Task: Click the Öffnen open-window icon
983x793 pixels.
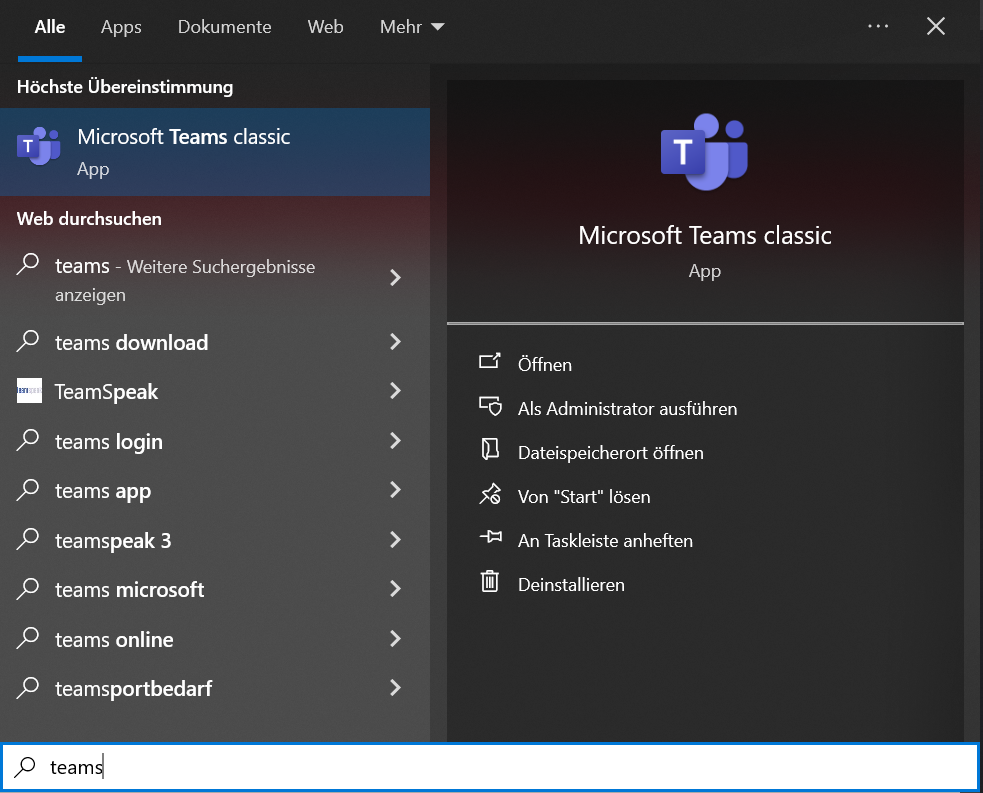Action: [x=490, y=362]
